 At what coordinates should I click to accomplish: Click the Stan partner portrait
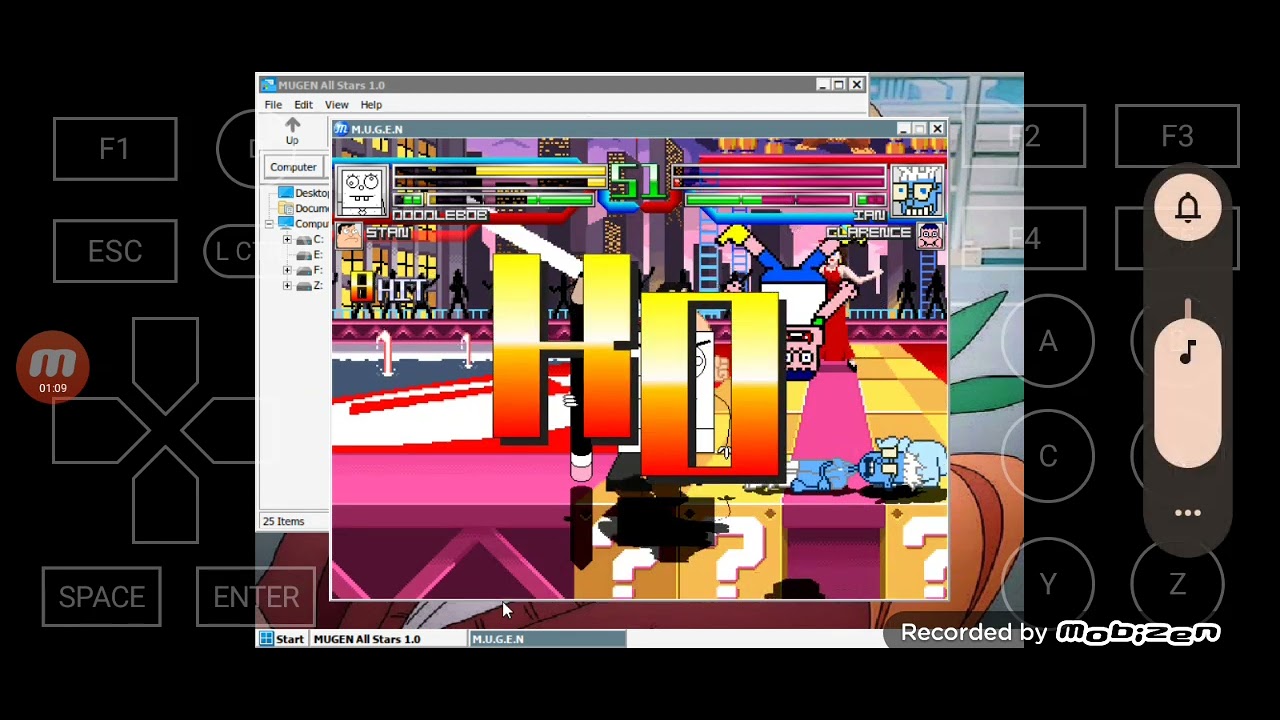[x=349, y=235]
